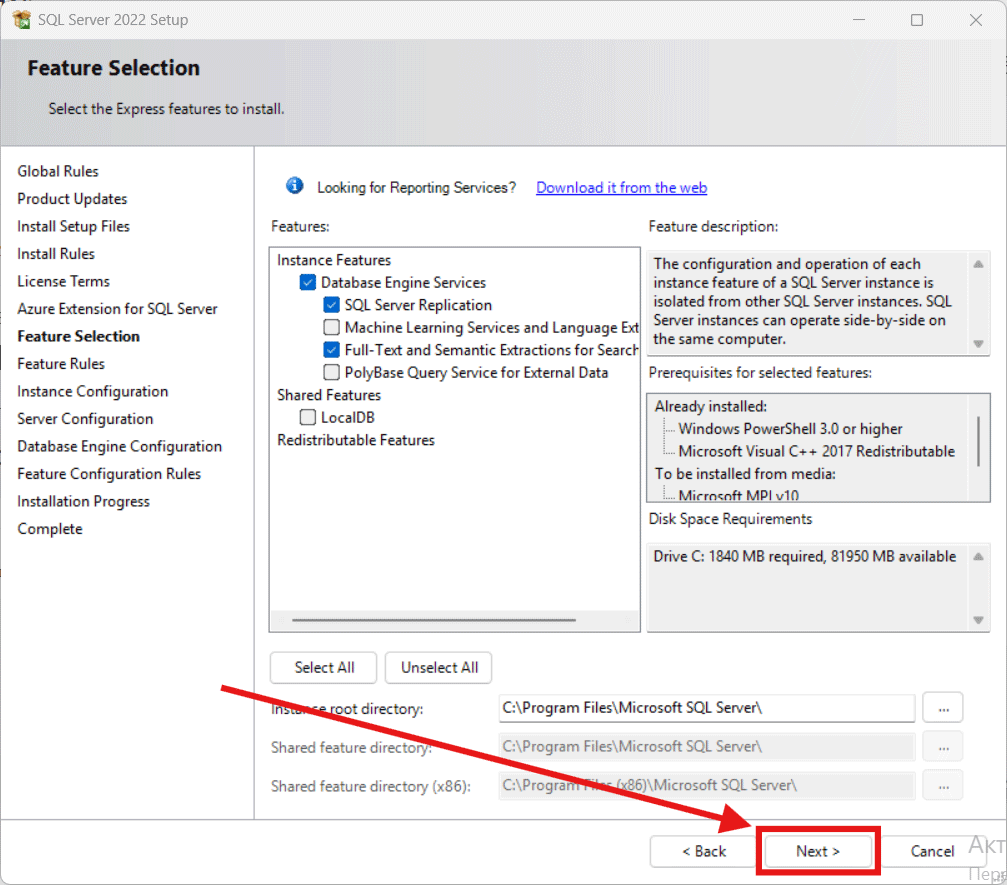Go to the License Terms step
The image size is (1007, 885).
pos(63,281)
